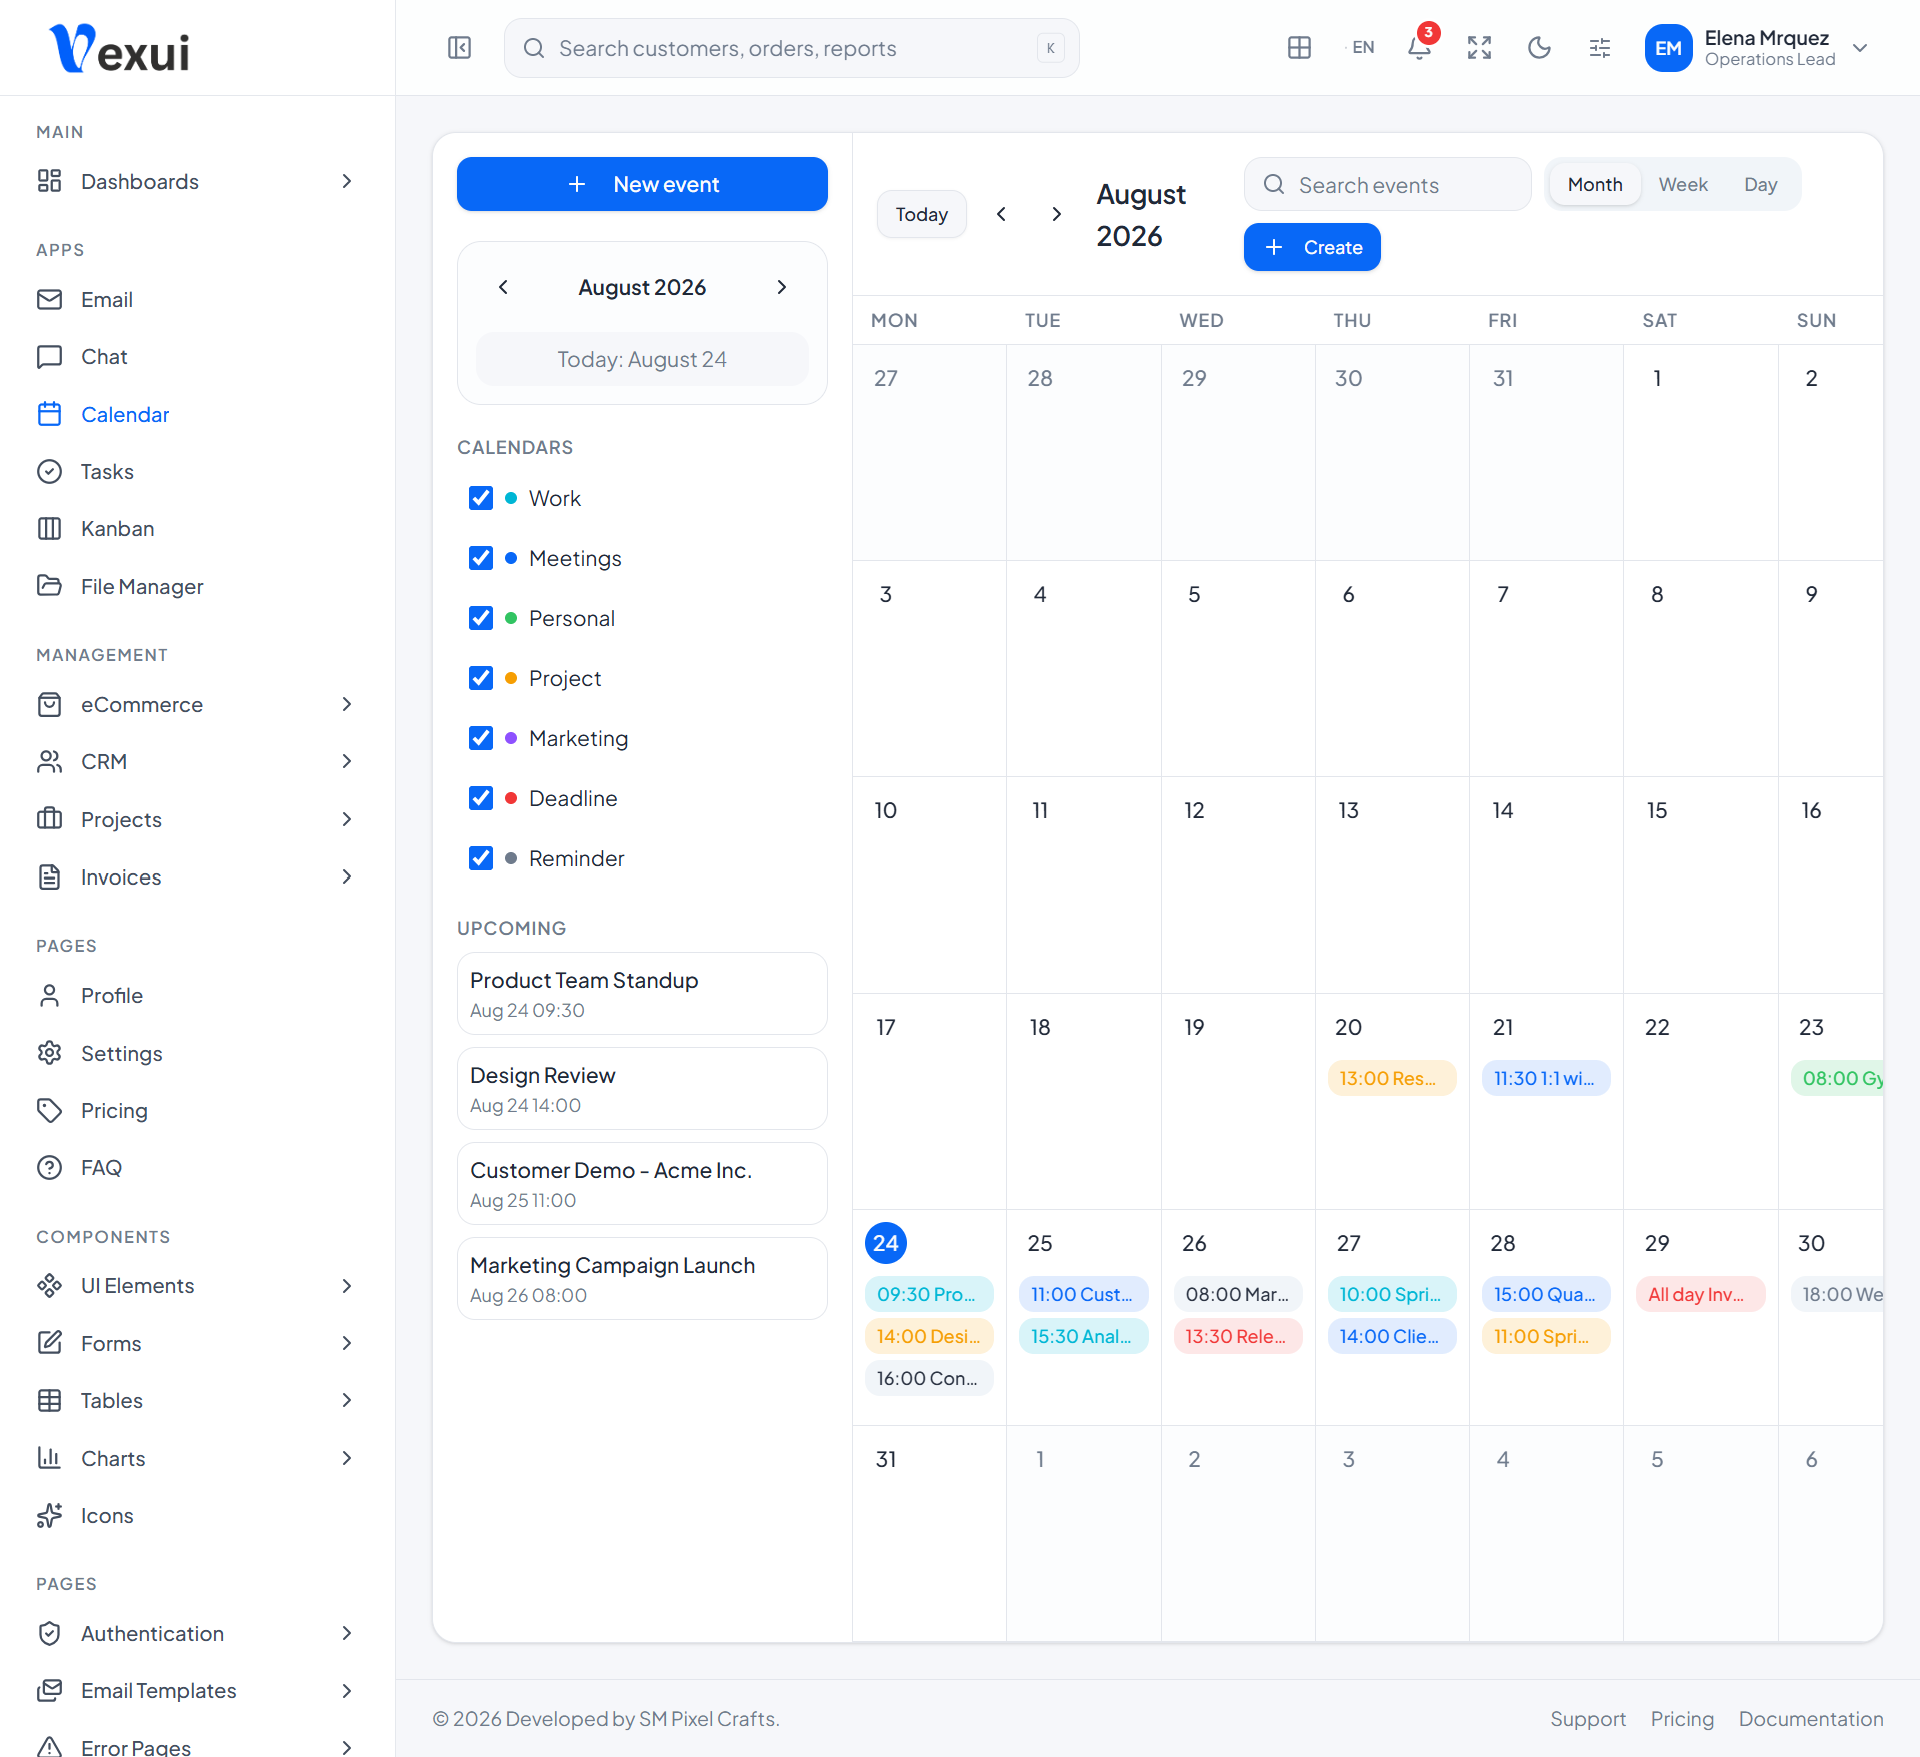This screenshot has width=1920, height=1757.
Task: Collapse the sidebar with the panel icon
Action: (x=459, y=48)
